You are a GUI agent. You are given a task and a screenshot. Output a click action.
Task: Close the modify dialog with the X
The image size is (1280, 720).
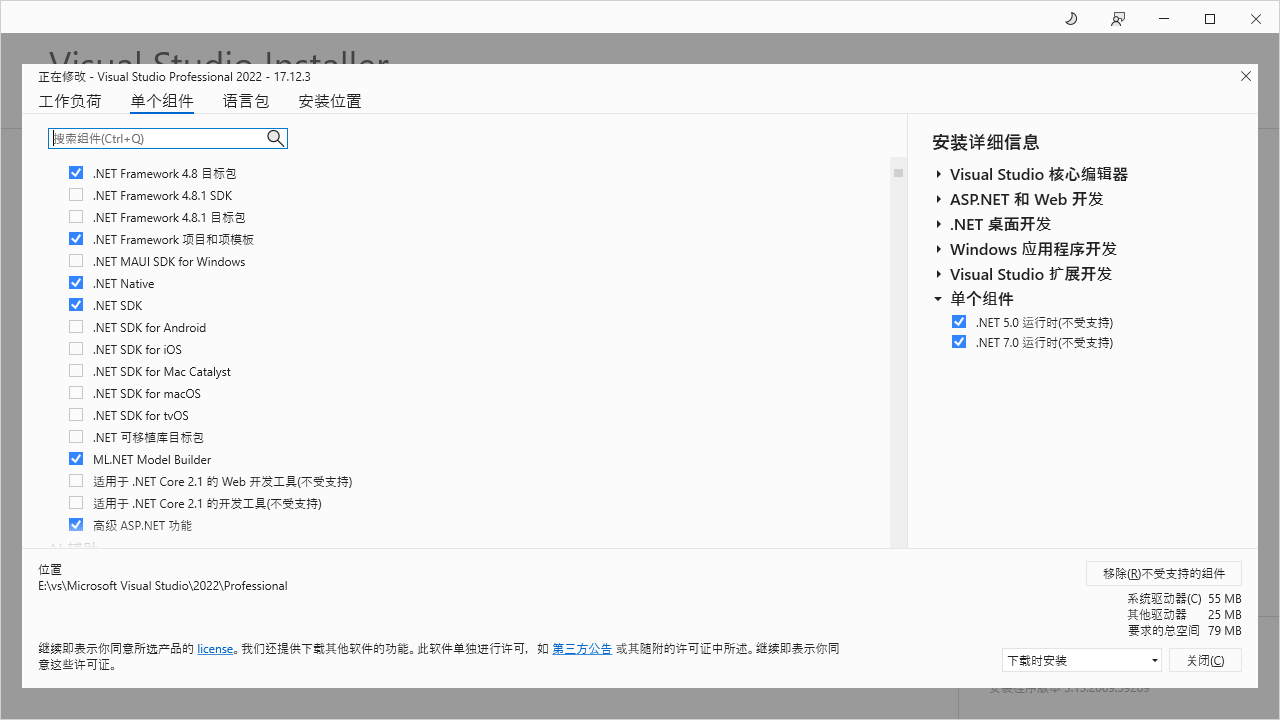click(1246, 76)
